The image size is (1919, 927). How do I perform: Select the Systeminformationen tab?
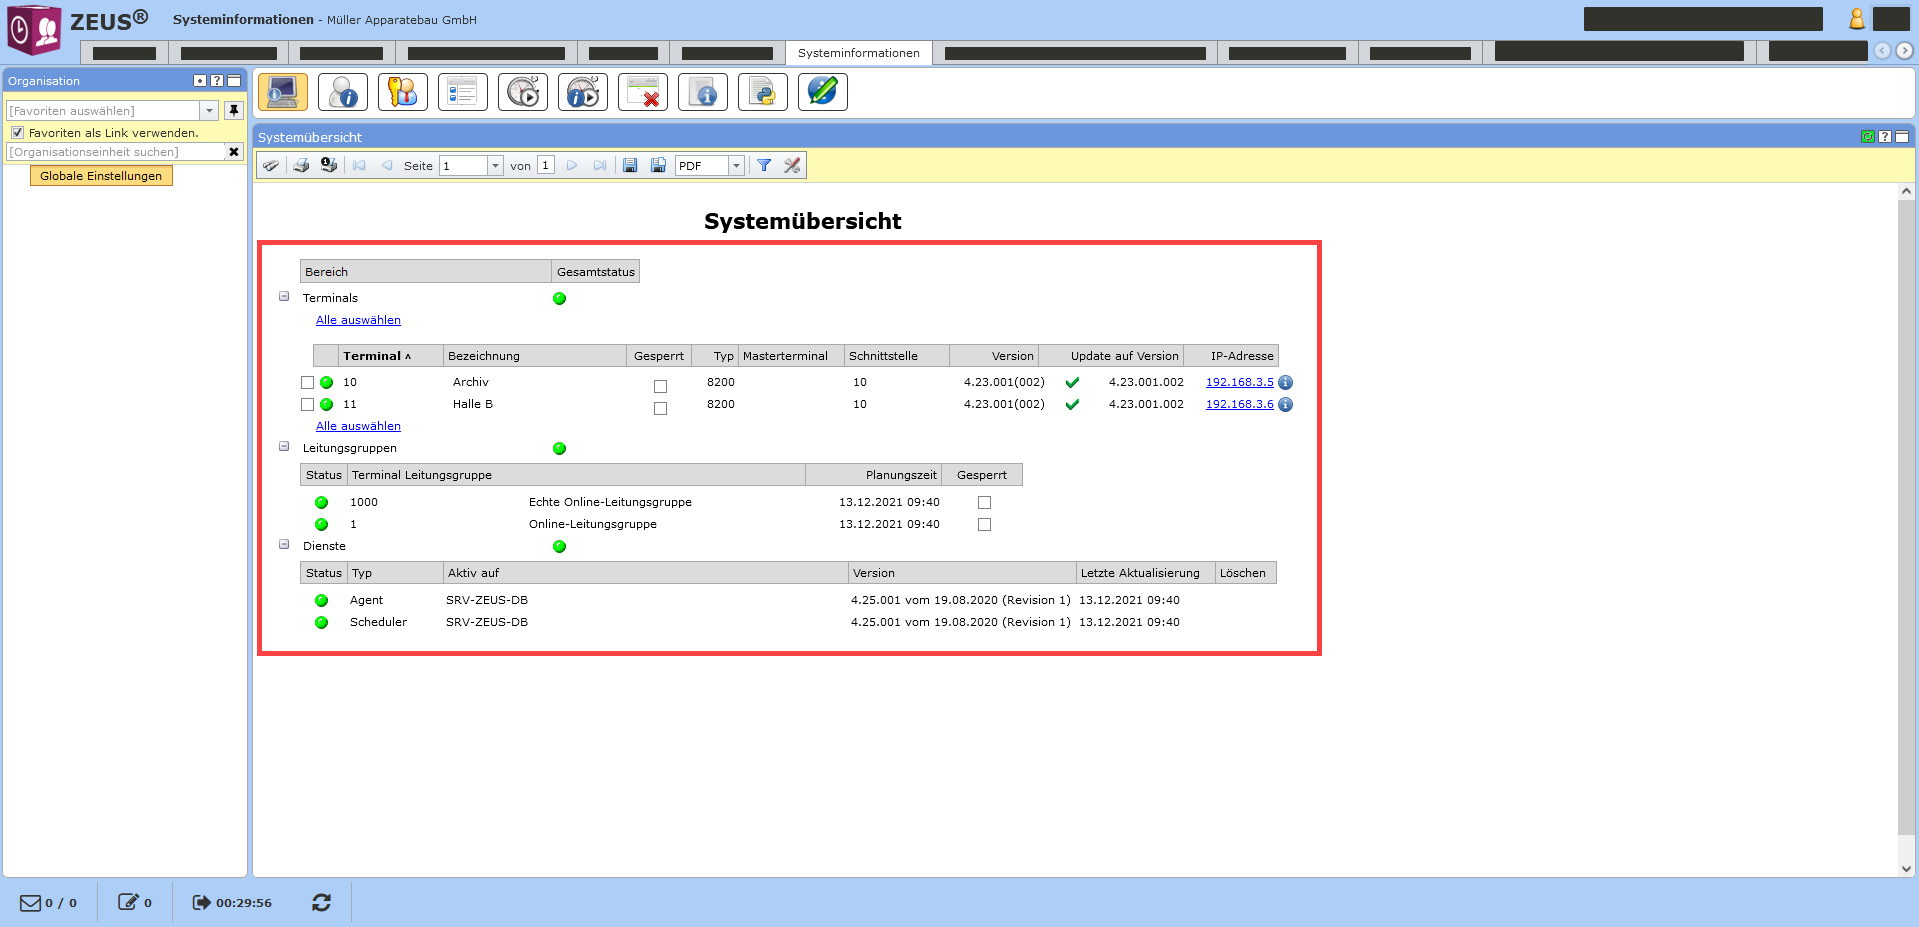[858, 53]
